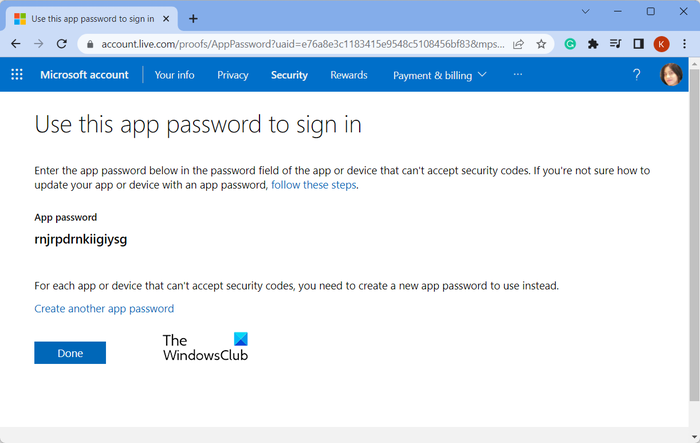The width and height of the screenshot is (700, 443).
Task: Click the Done button
Action: click(x=70, y=353)
